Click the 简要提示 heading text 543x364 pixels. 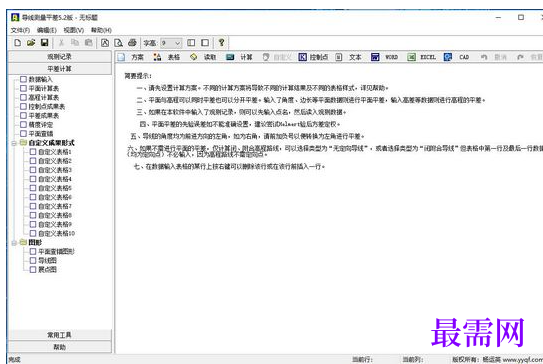click(x=138, y=76)
